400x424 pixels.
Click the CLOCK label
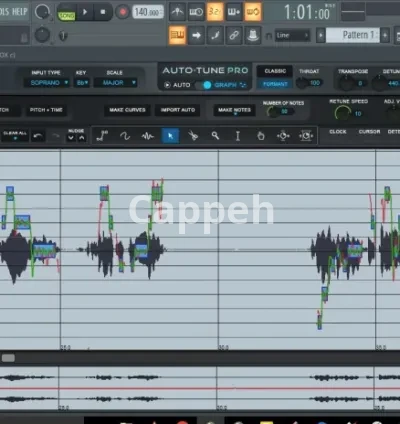coord(338,132)
